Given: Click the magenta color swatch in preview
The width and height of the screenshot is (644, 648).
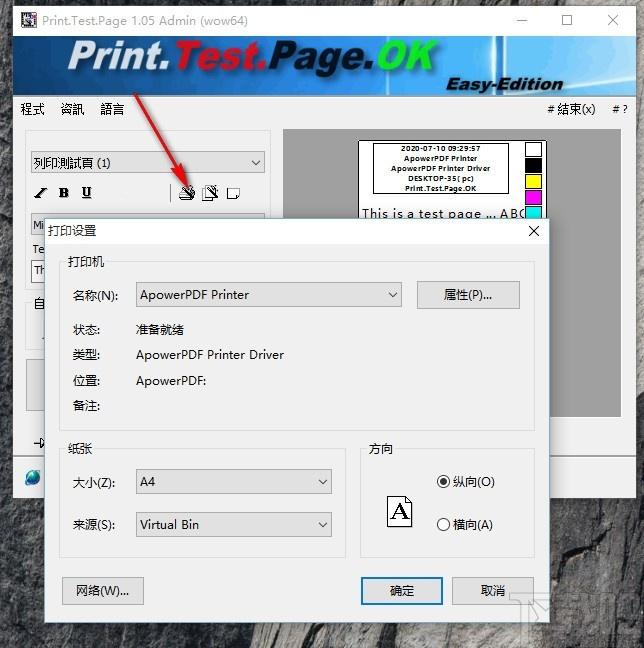Looking at the screenshot, I should pyautogui.click(x=533, y=197).
